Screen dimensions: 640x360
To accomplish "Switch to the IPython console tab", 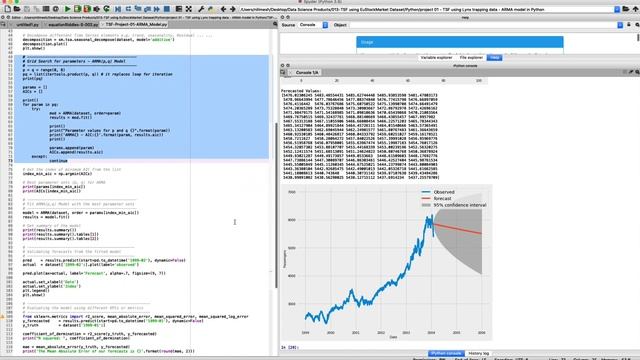I will click(x=446, y=353).
